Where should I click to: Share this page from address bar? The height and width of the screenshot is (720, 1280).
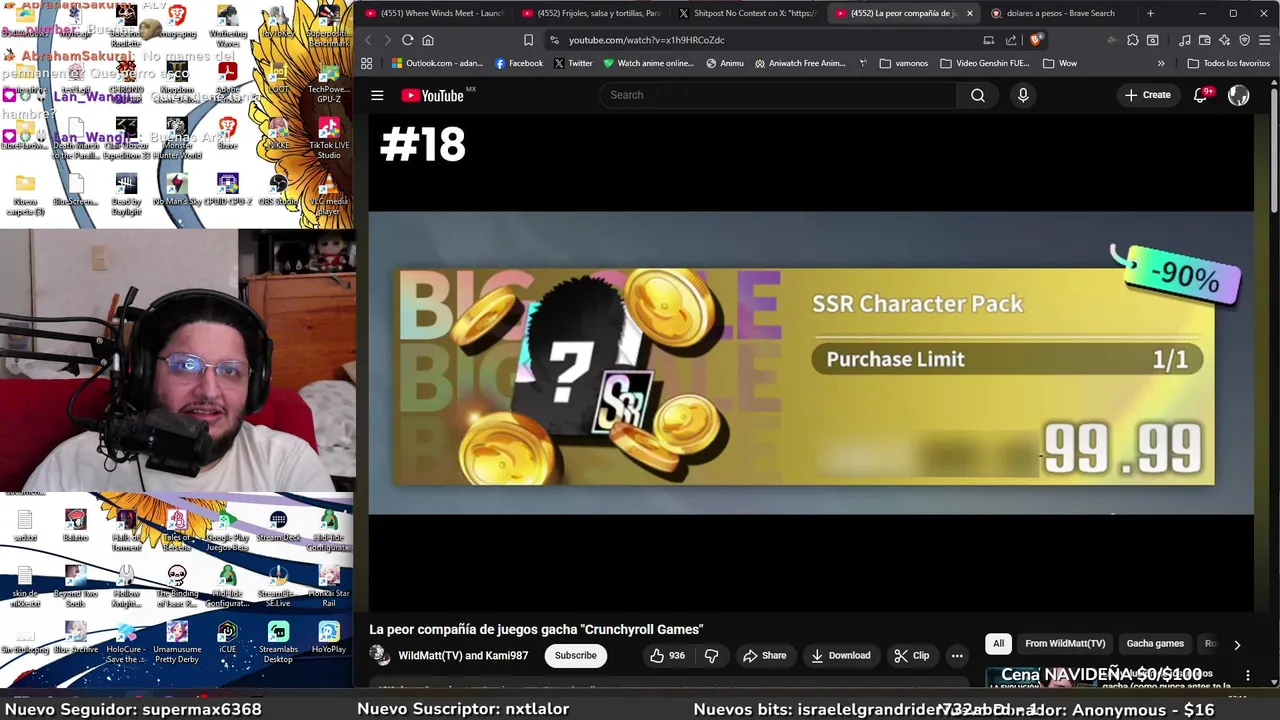pyautogui.click(x=1011, y=40)
